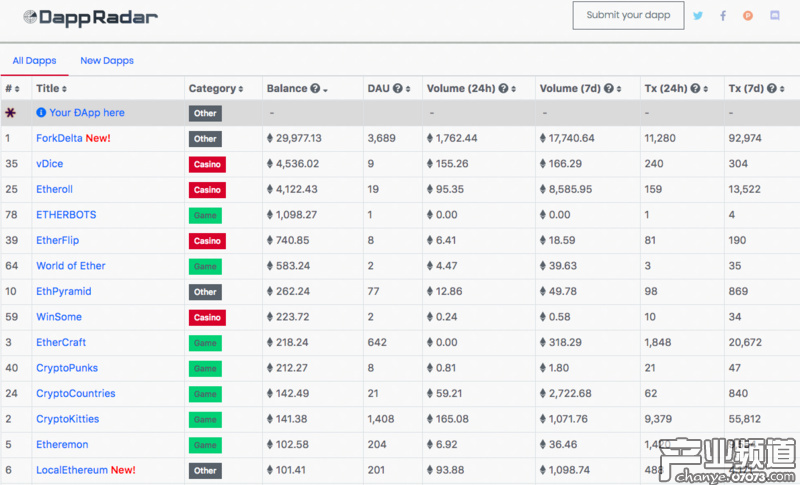Click info icon beside Your DApp here
The height and width of the screenshot is (485, 800).
click(x=42, y=113)
